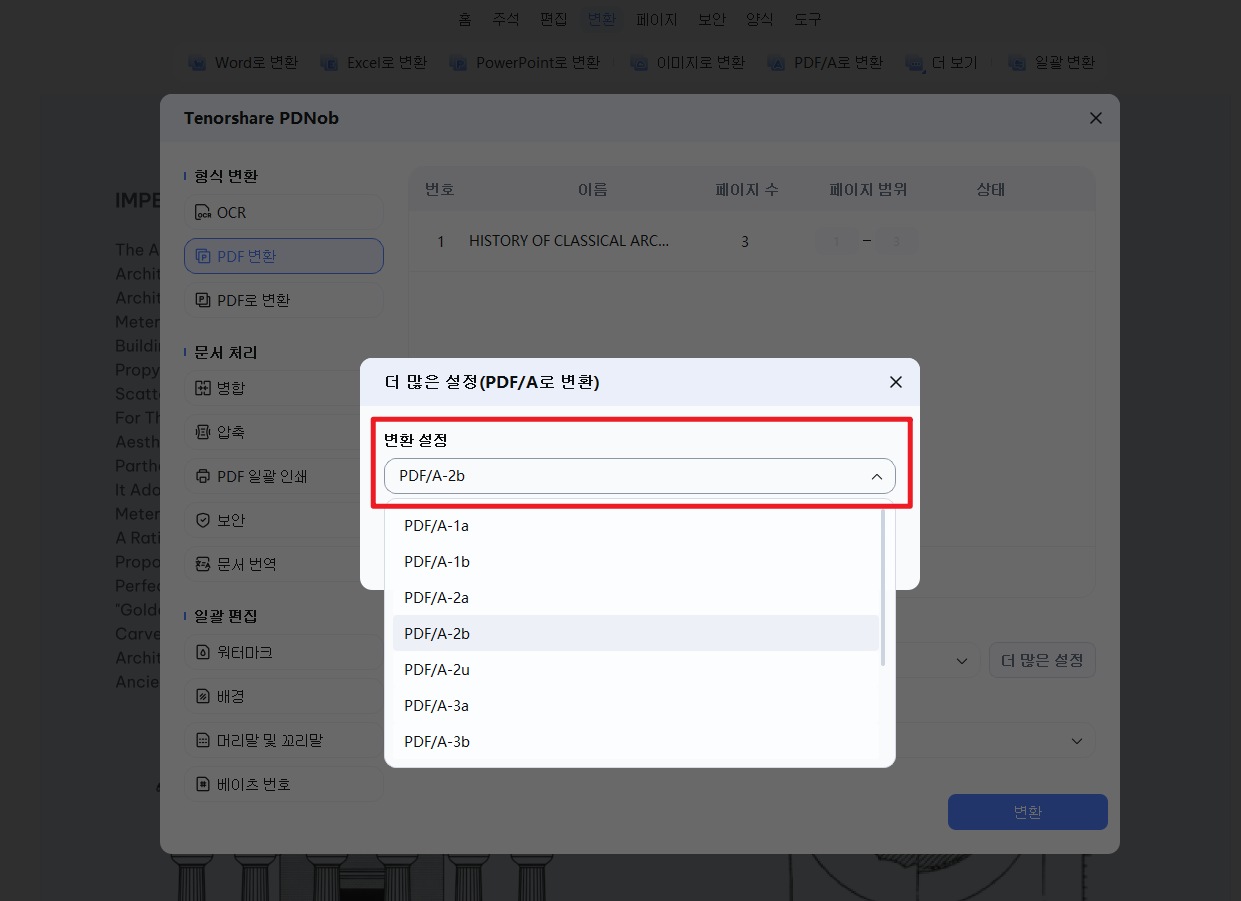
Task: Click the blue 변환 button
Action: pyautogui.click(x=1028, y=812)
